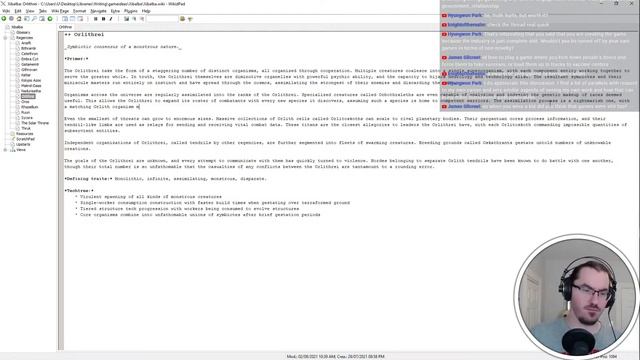Viewport: 640px width, 360px height.
Task: Select Resources in the wiki tree
Action: coord(24,133)
